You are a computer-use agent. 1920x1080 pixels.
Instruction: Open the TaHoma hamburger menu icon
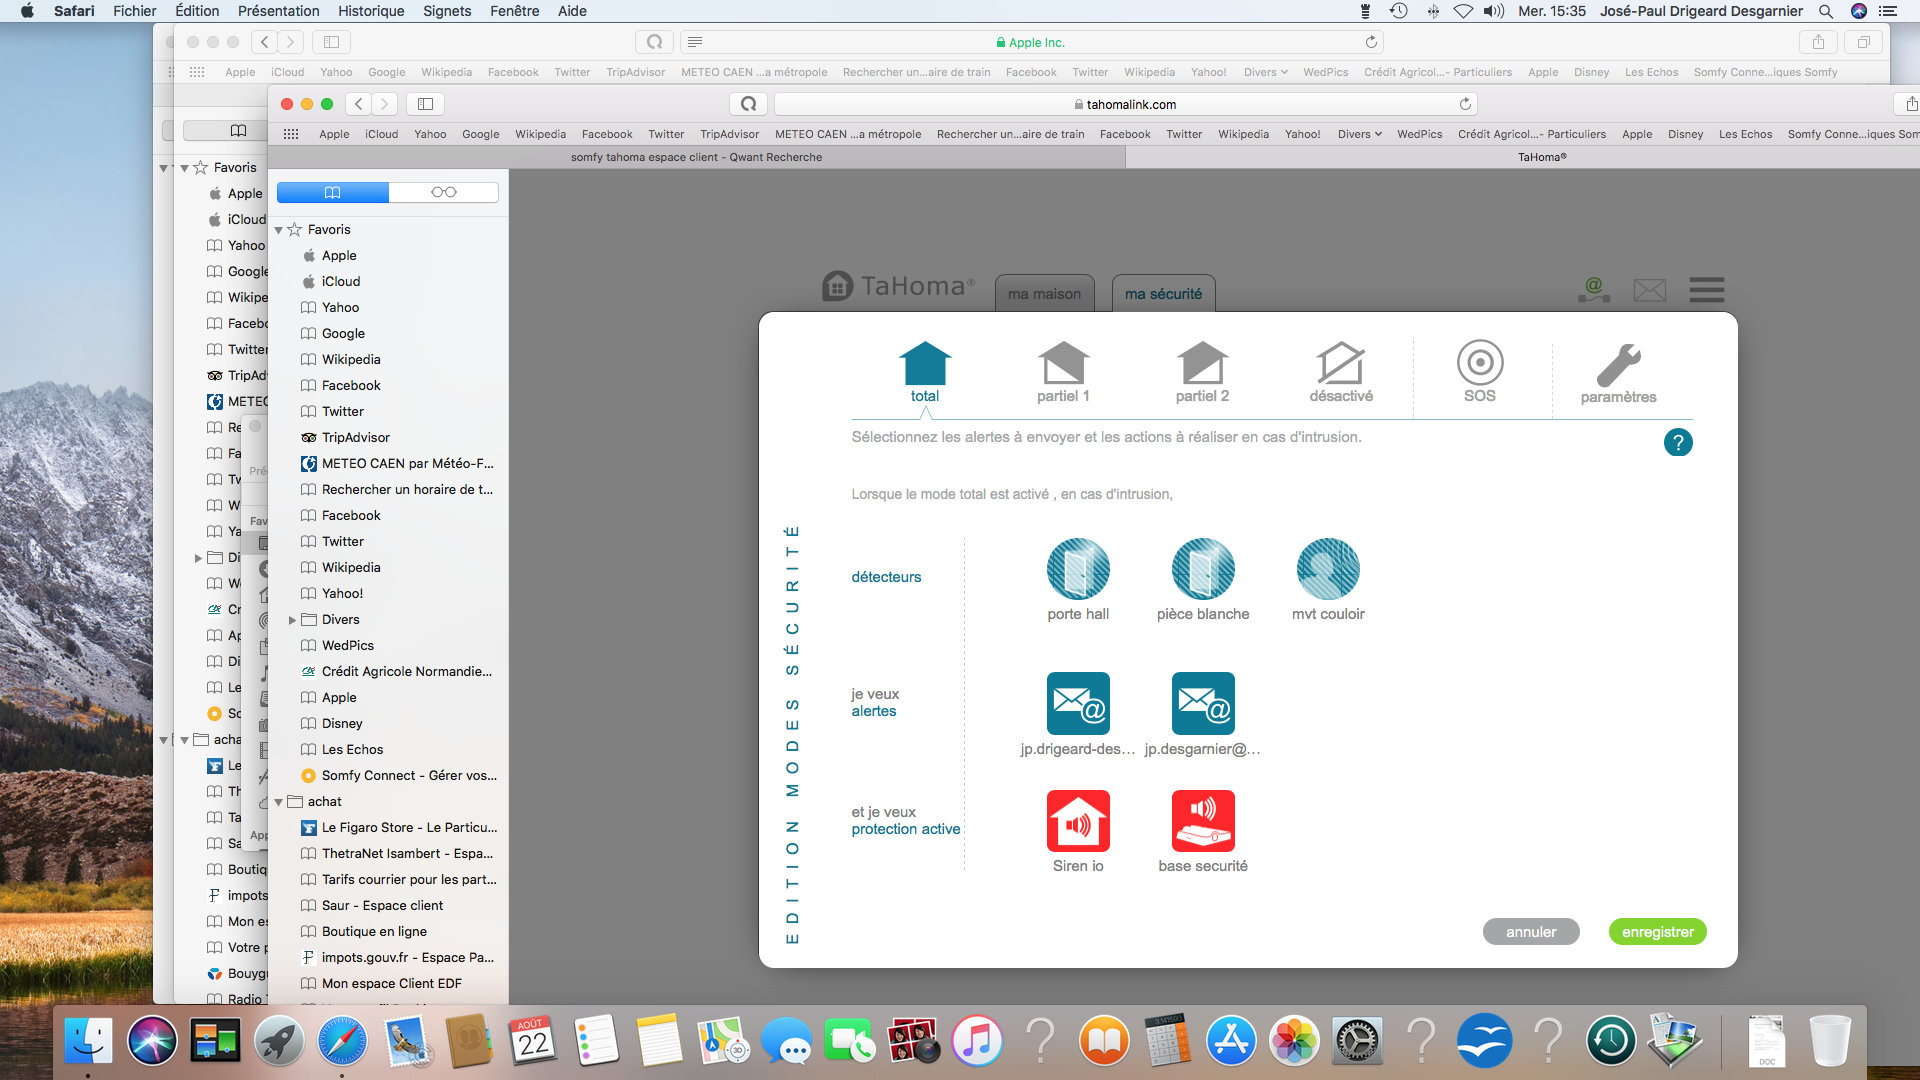tap(1706, 290)
